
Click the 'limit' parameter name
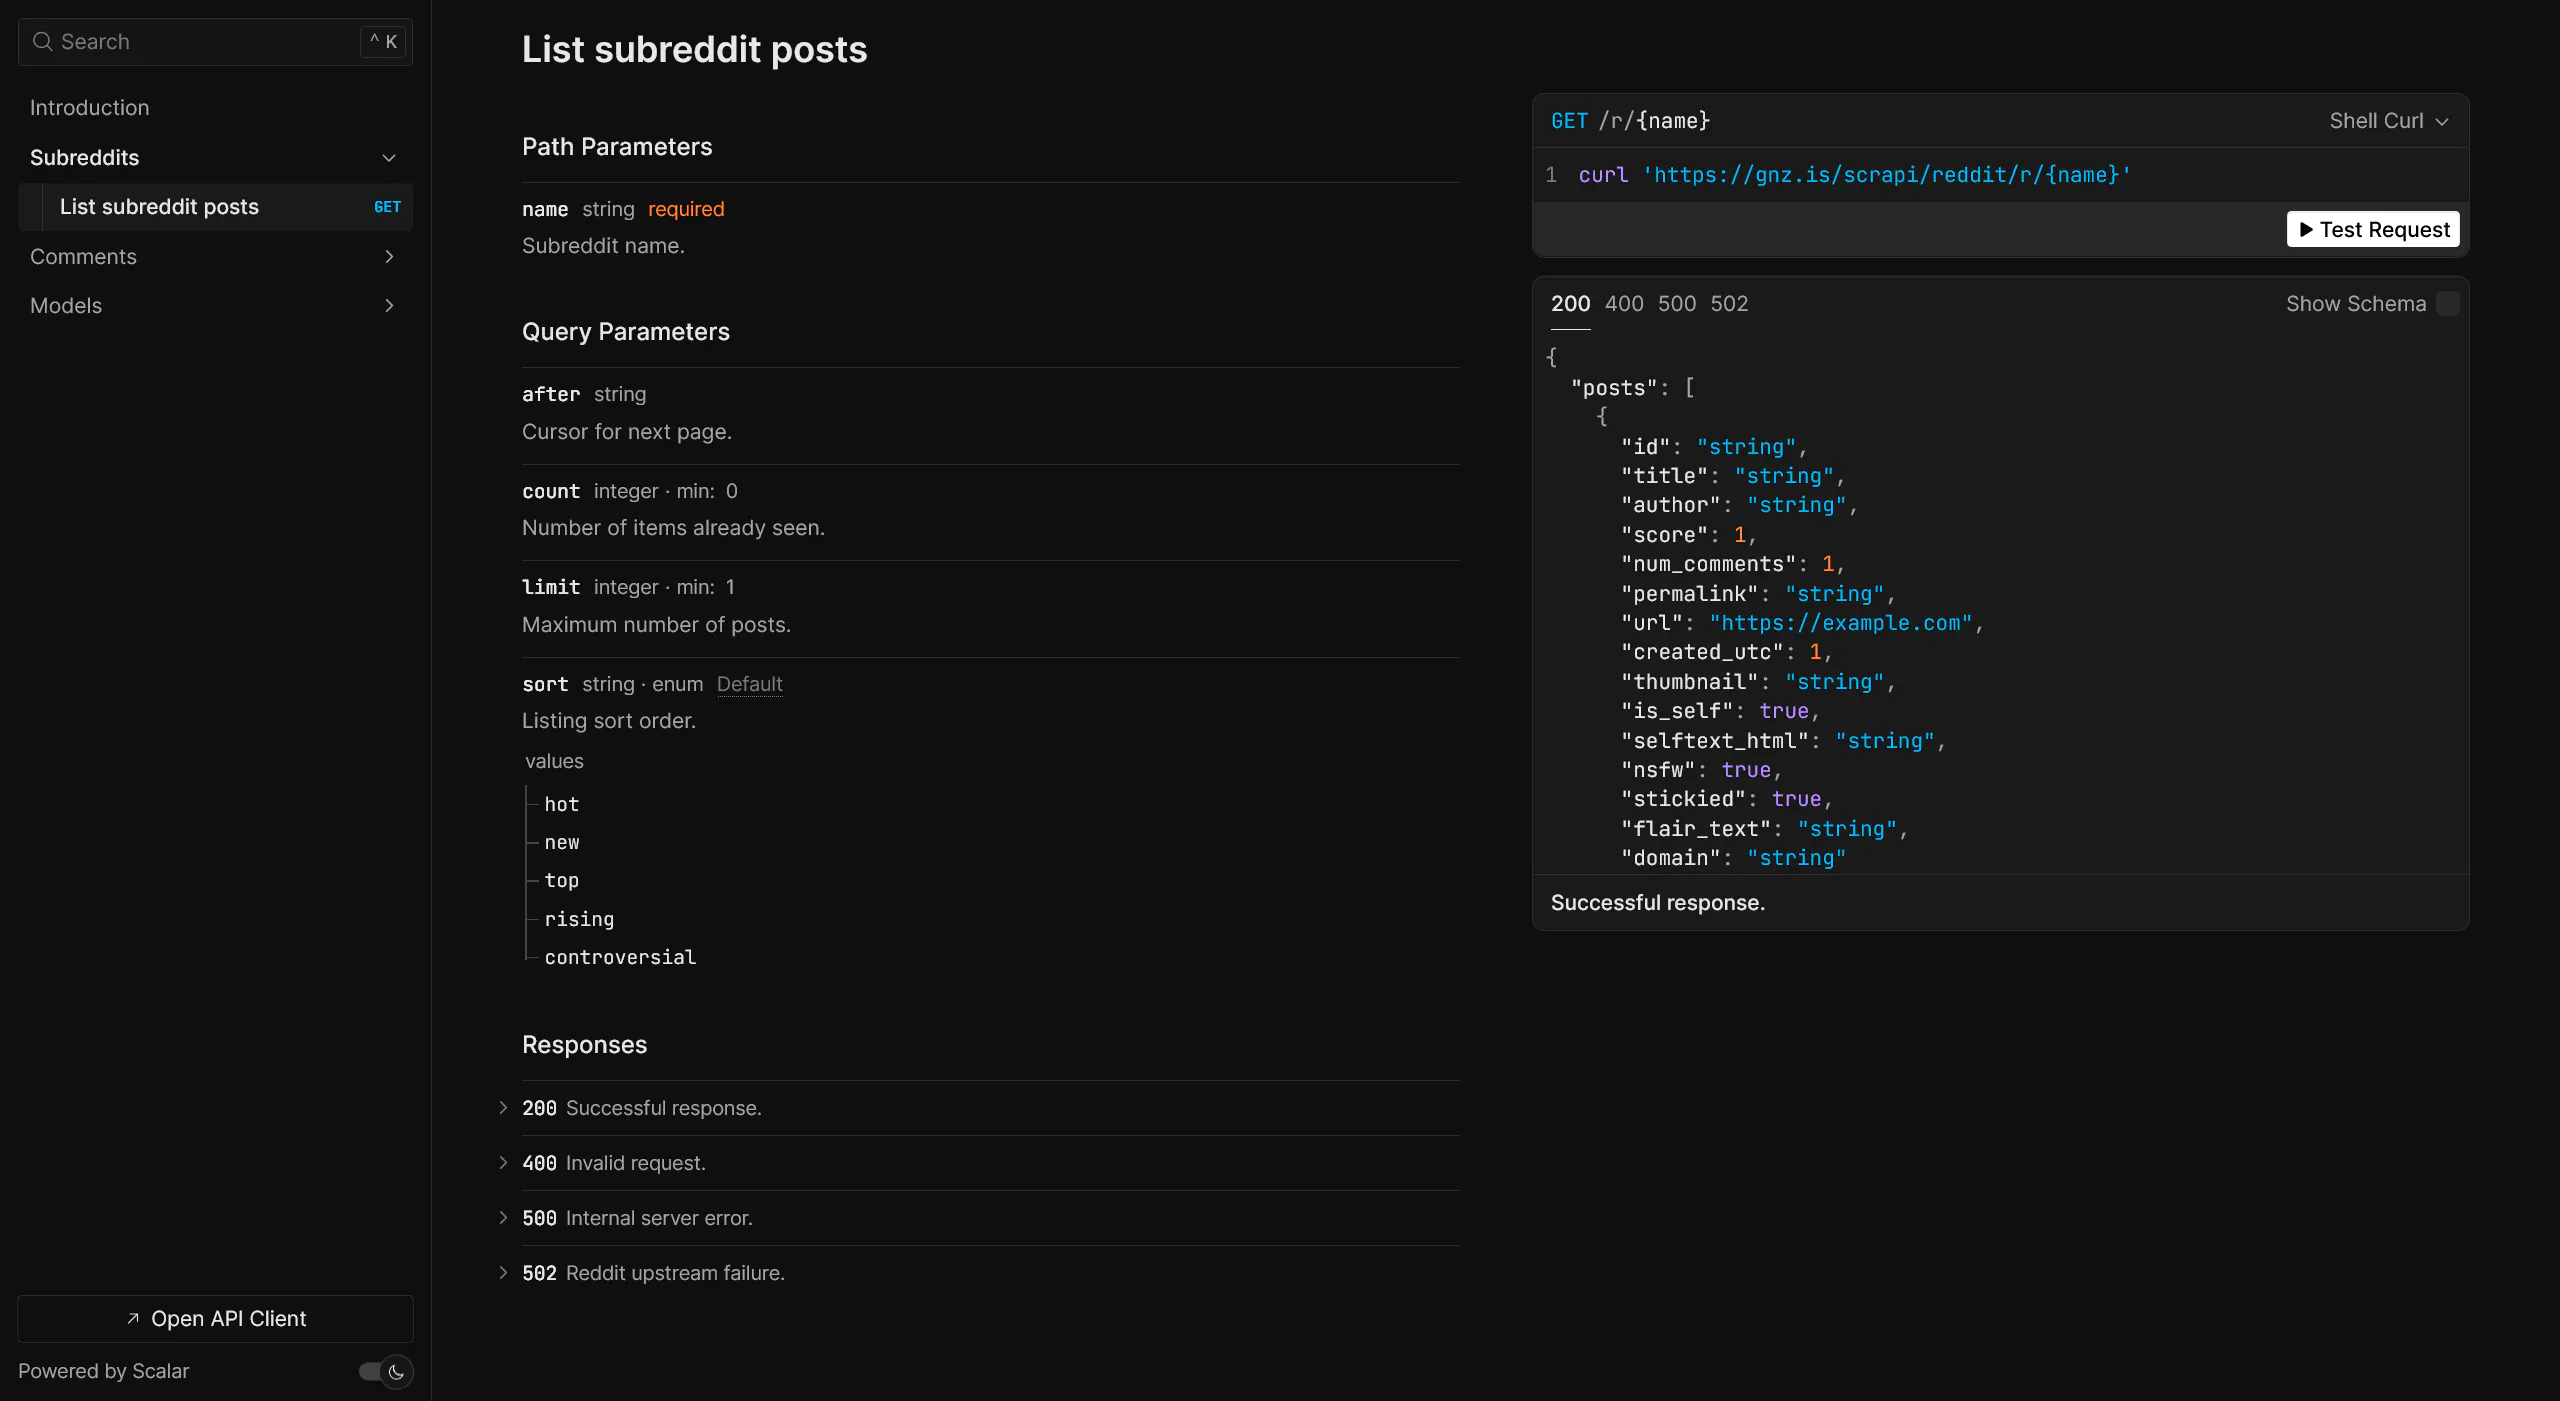(551, 587)
